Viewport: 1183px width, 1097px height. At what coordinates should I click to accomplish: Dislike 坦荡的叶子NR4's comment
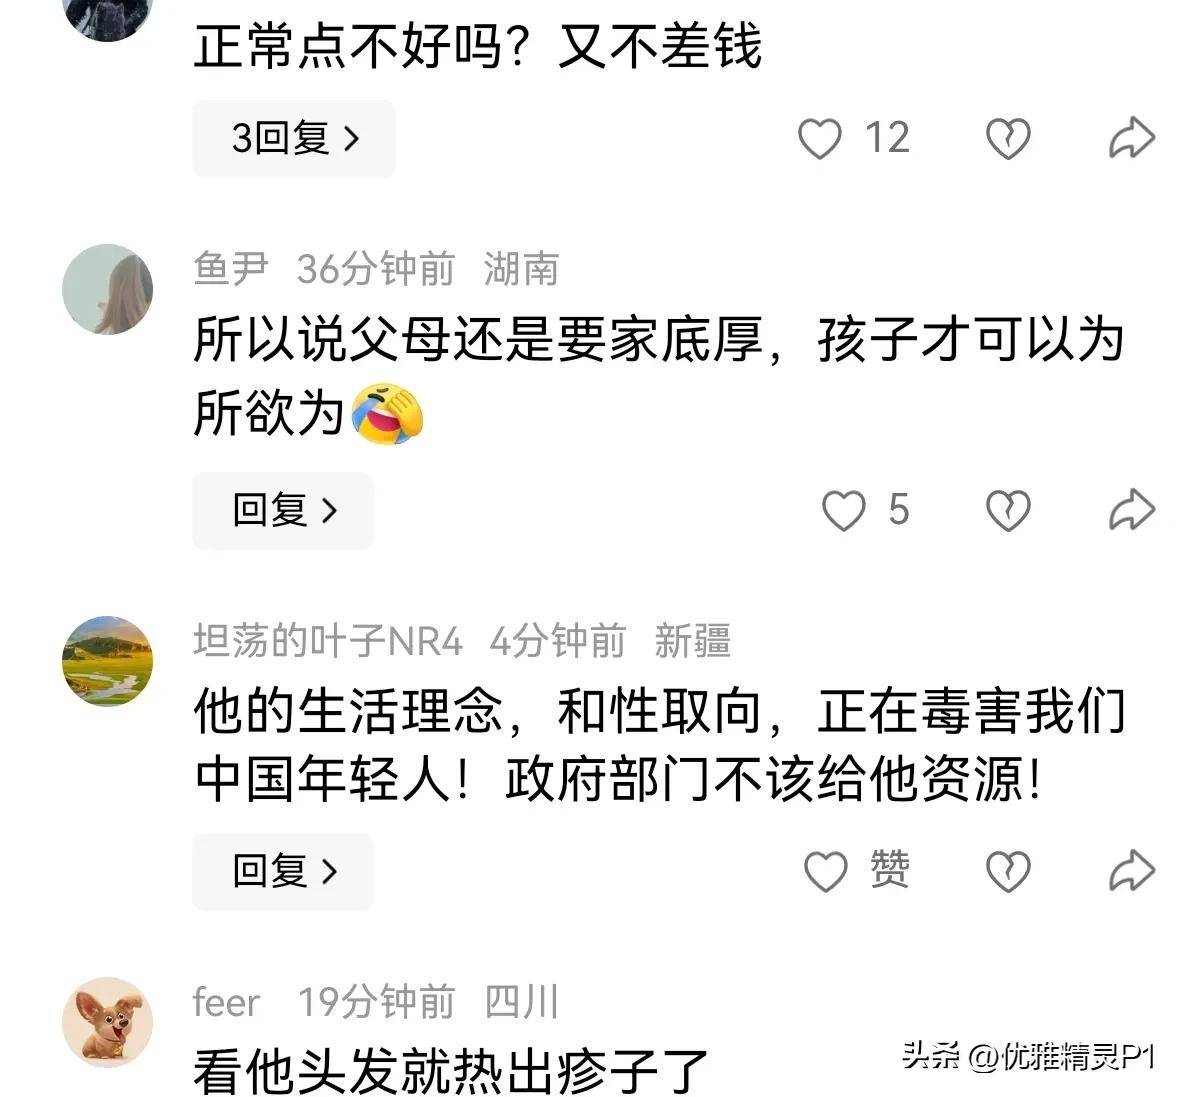pos(1008,871)
